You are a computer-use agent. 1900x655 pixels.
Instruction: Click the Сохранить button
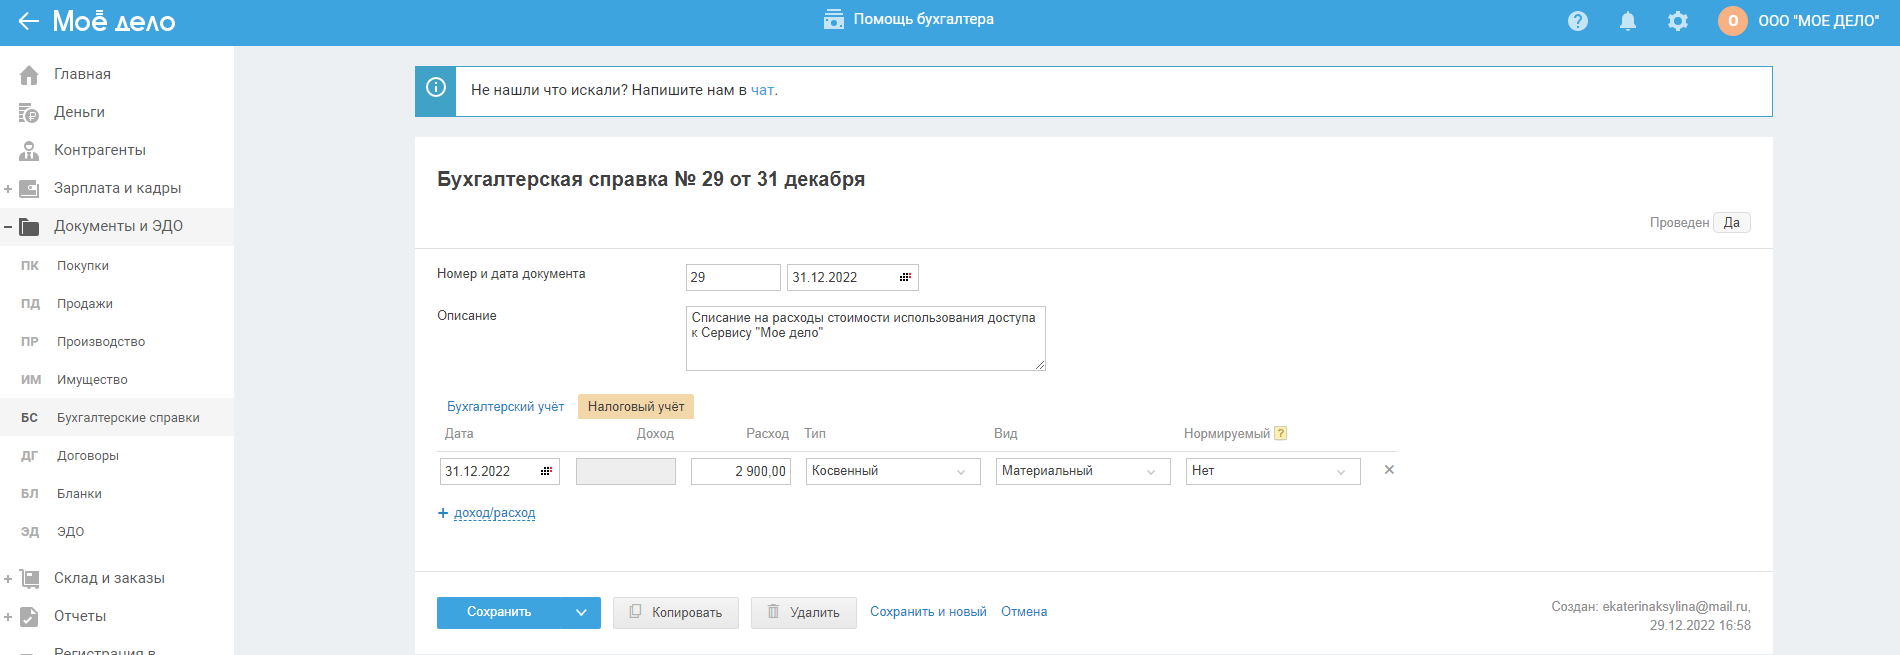(x=499, y=612)
